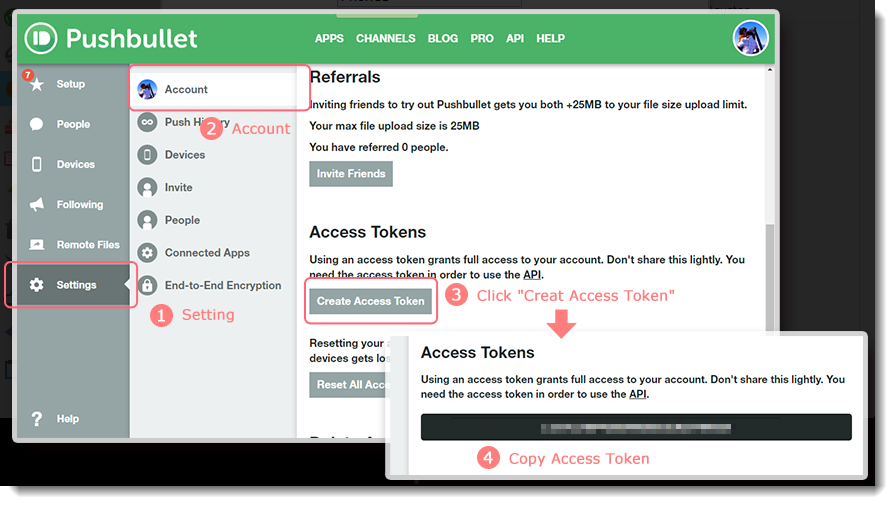Click 'Your max file upload size is 25MB'

pyautogui.click(x=394, y=126)
